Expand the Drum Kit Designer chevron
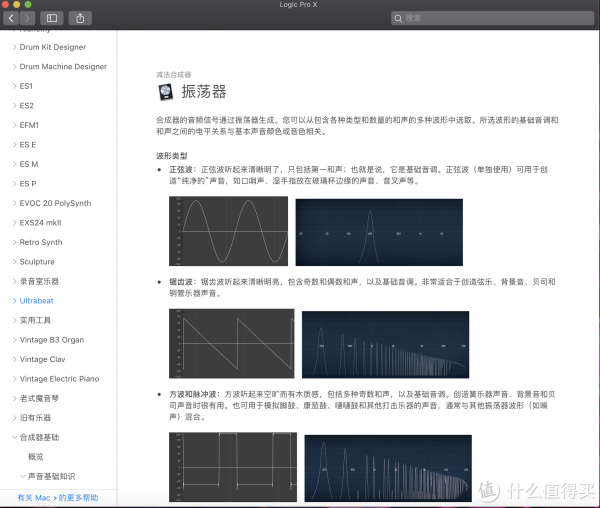This screenshot has height=508, width=600. coord(15,47)
